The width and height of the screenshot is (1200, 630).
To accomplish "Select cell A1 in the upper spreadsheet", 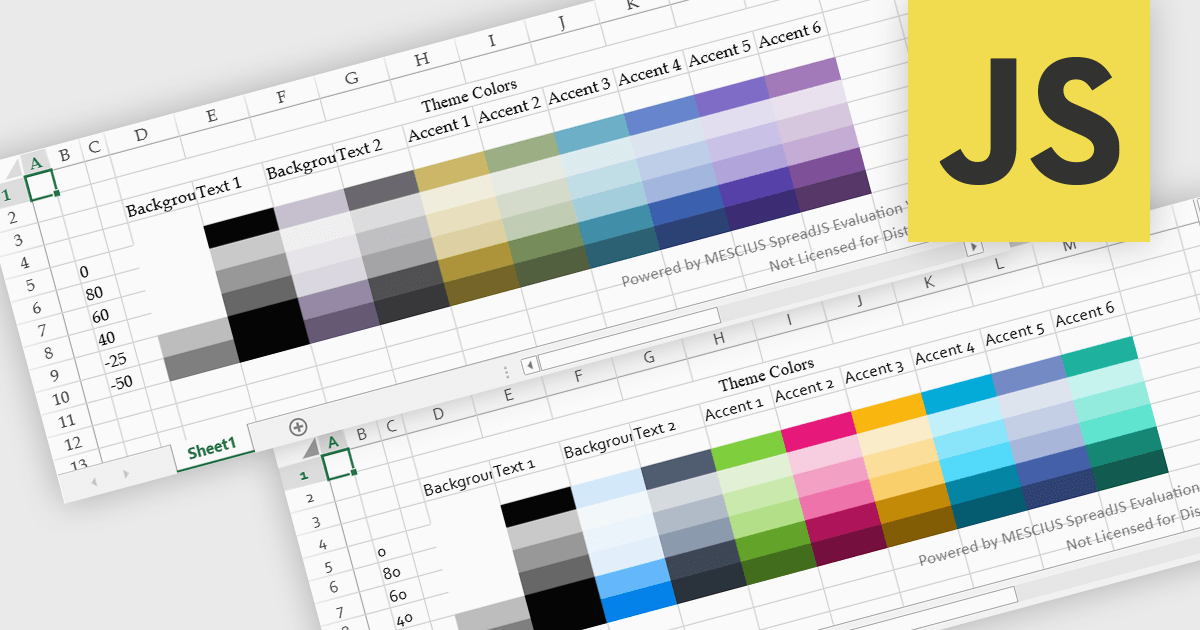I will coord(42,185).
